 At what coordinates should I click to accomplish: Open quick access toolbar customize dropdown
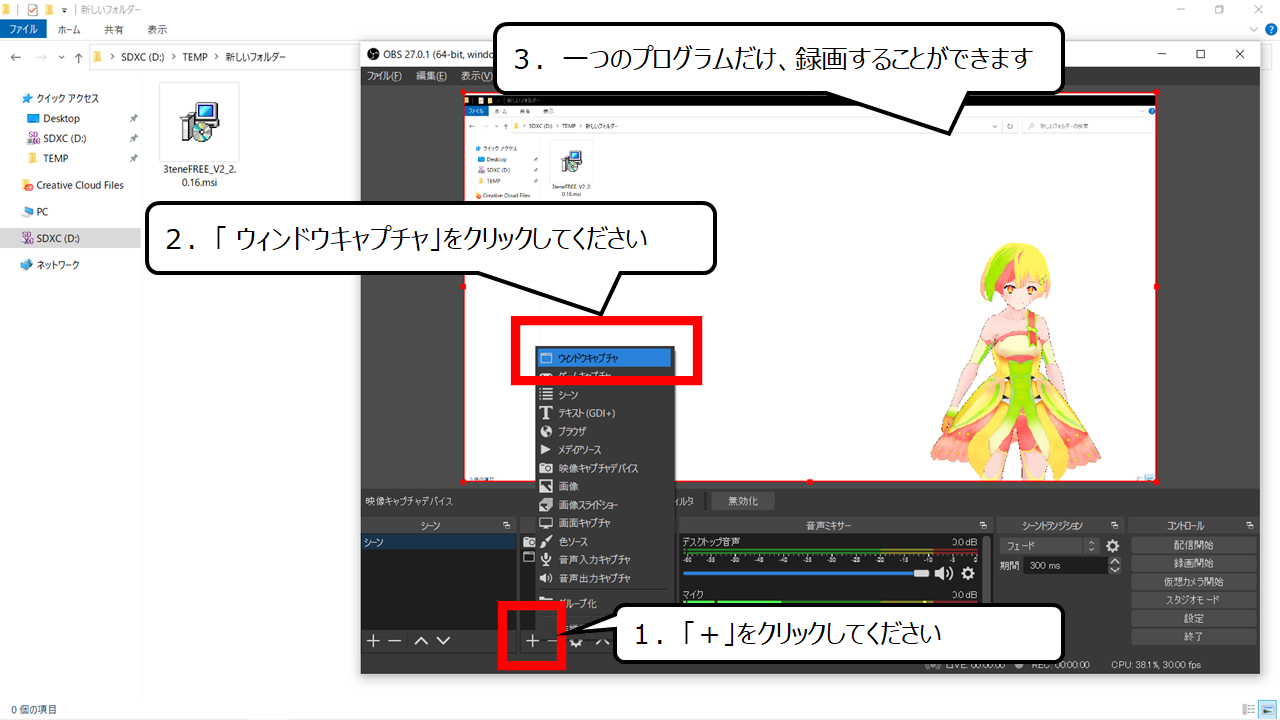point(64,10)
